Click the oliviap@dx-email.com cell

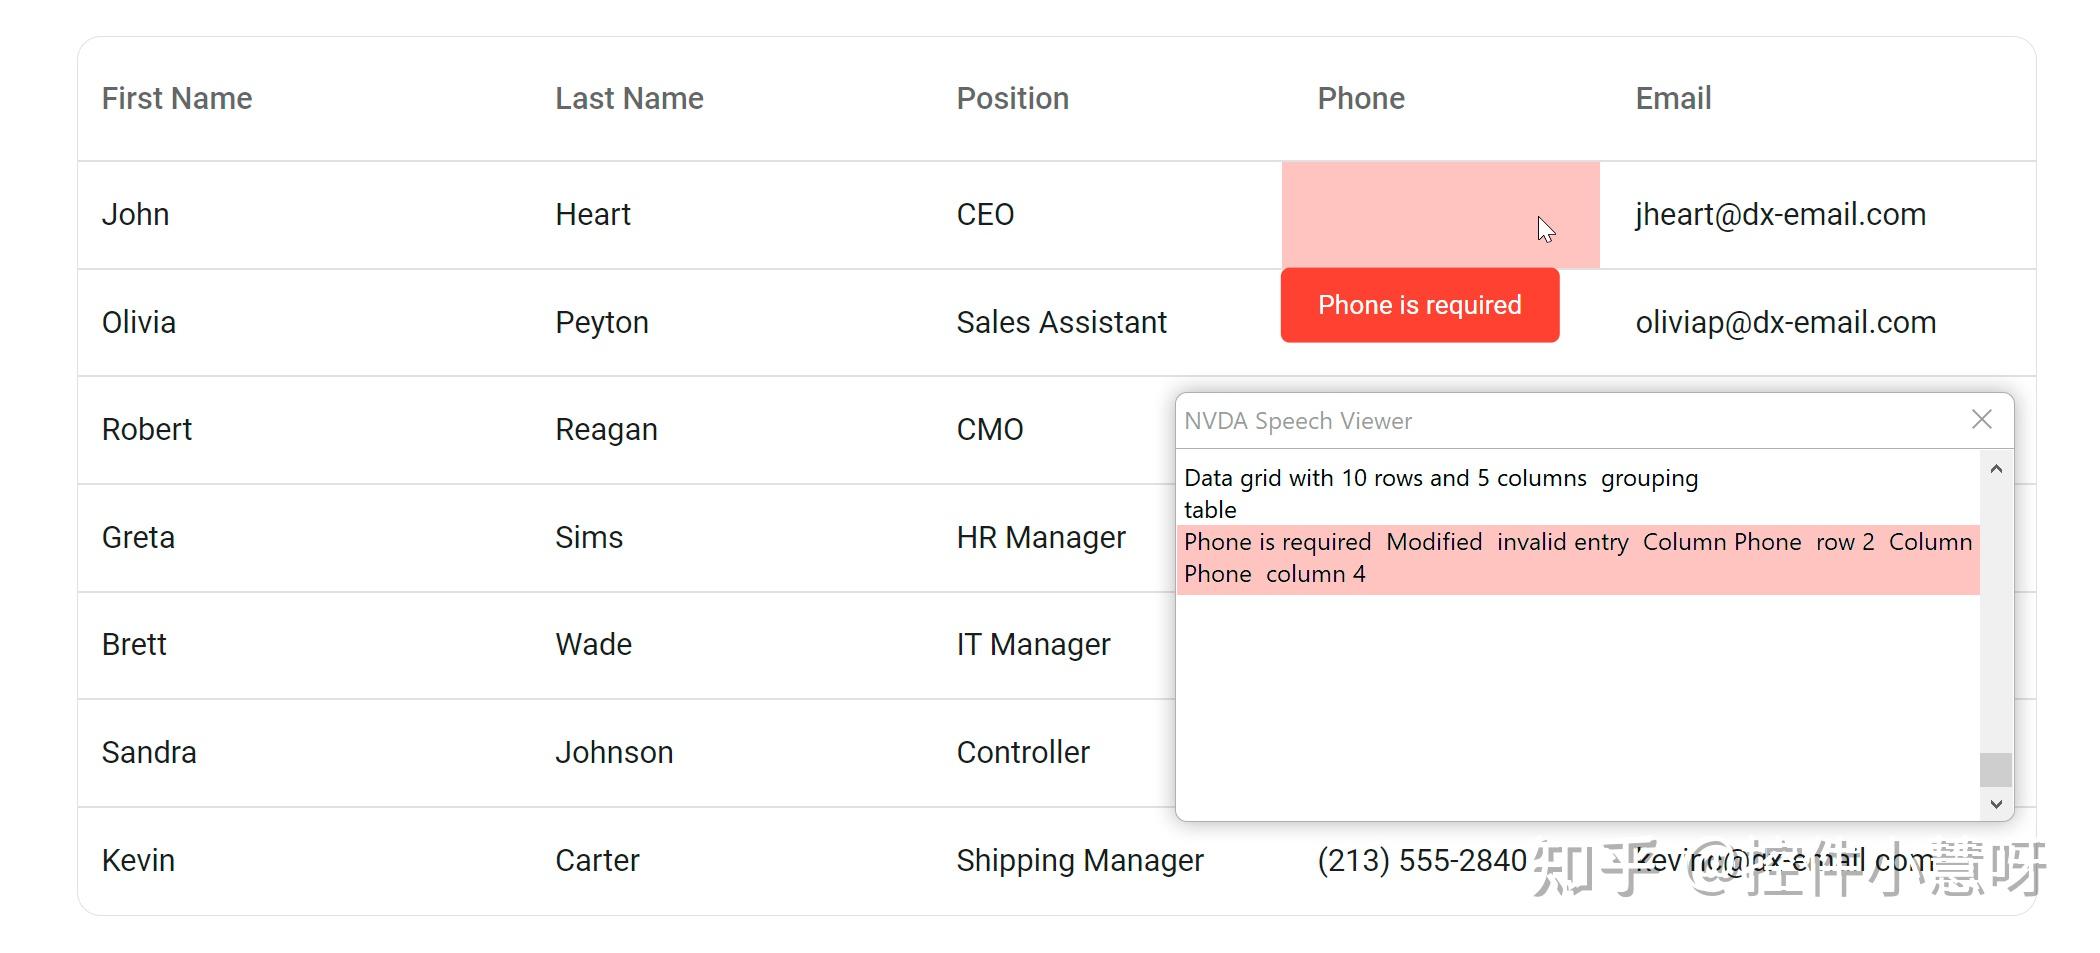[x=1818, y=322]
